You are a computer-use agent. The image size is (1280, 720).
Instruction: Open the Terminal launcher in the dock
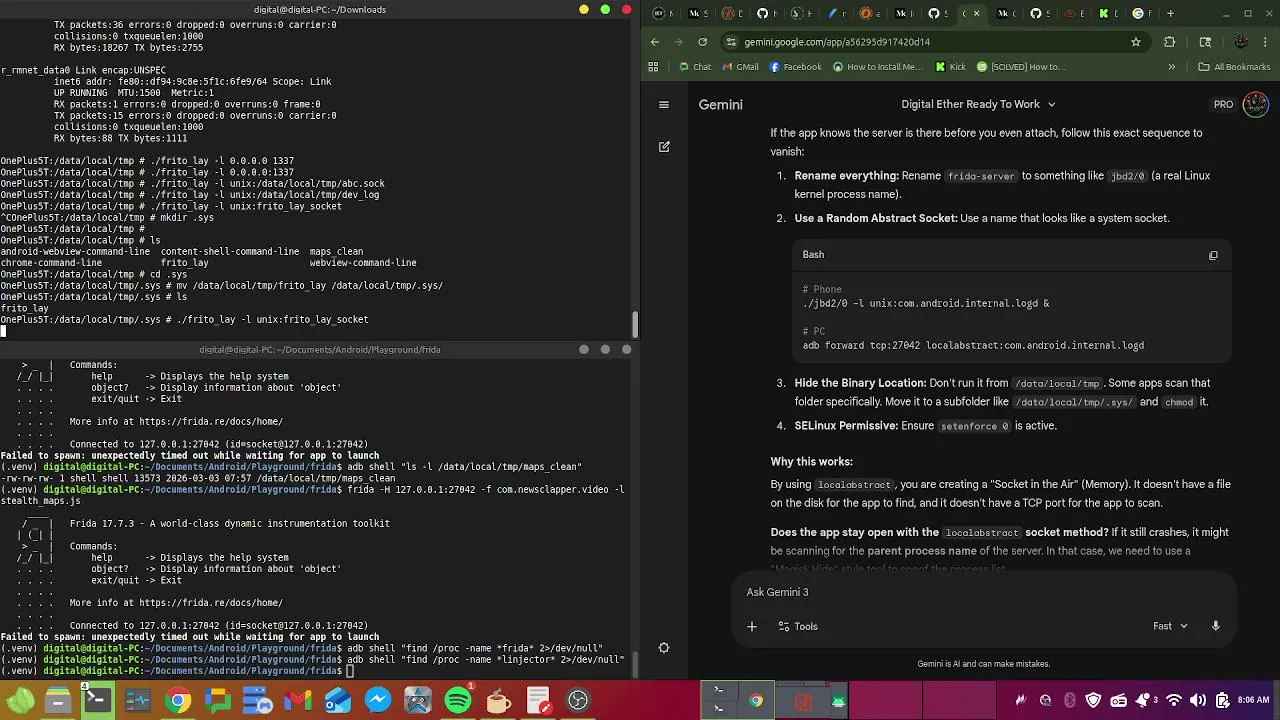pos(97,700)
